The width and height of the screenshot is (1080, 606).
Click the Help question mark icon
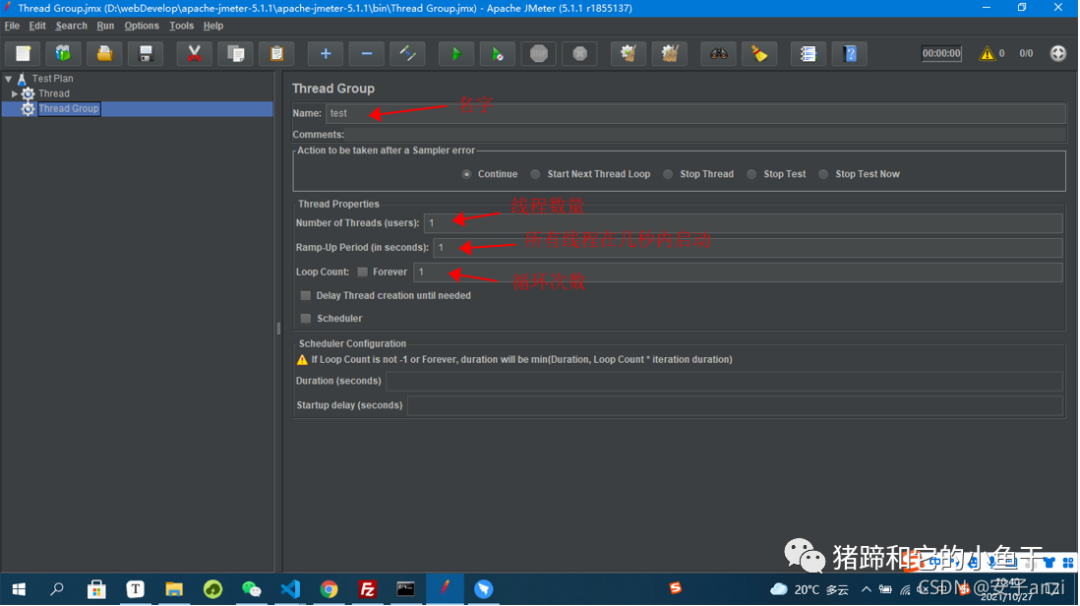(x=850, y=54)
